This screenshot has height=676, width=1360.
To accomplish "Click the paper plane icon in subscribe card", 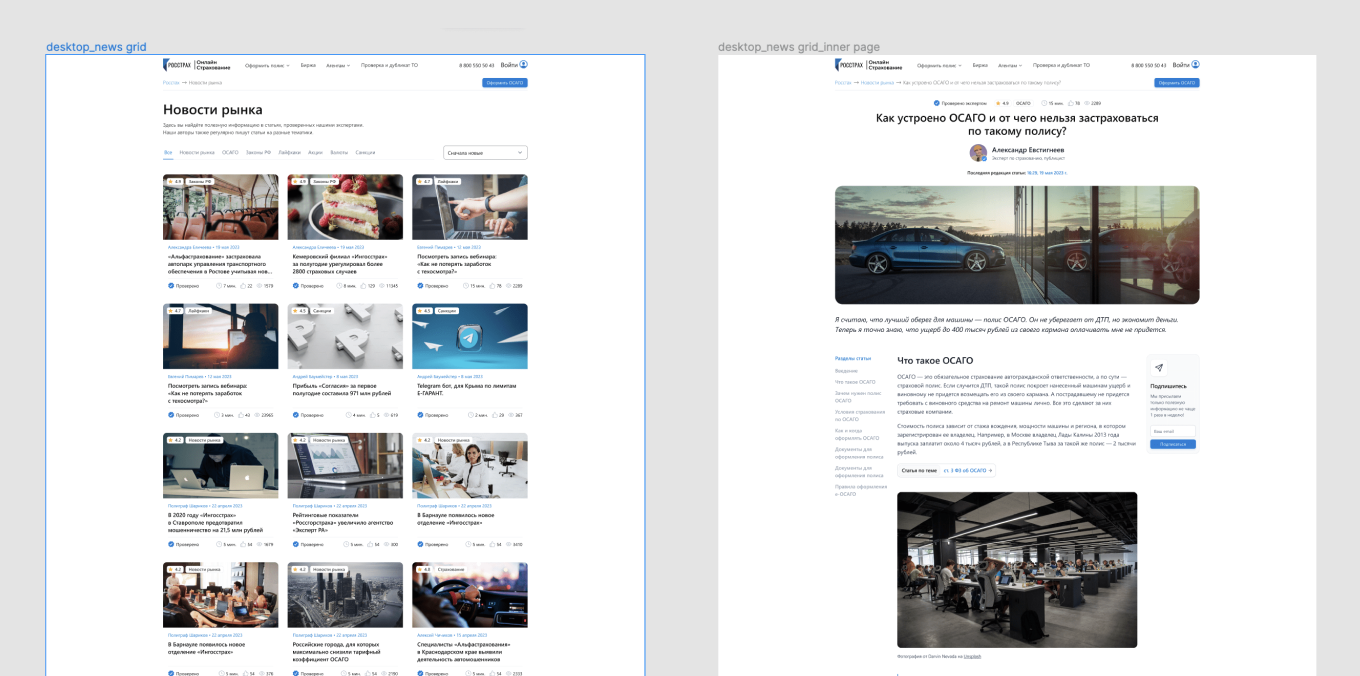I will 1158,368.
